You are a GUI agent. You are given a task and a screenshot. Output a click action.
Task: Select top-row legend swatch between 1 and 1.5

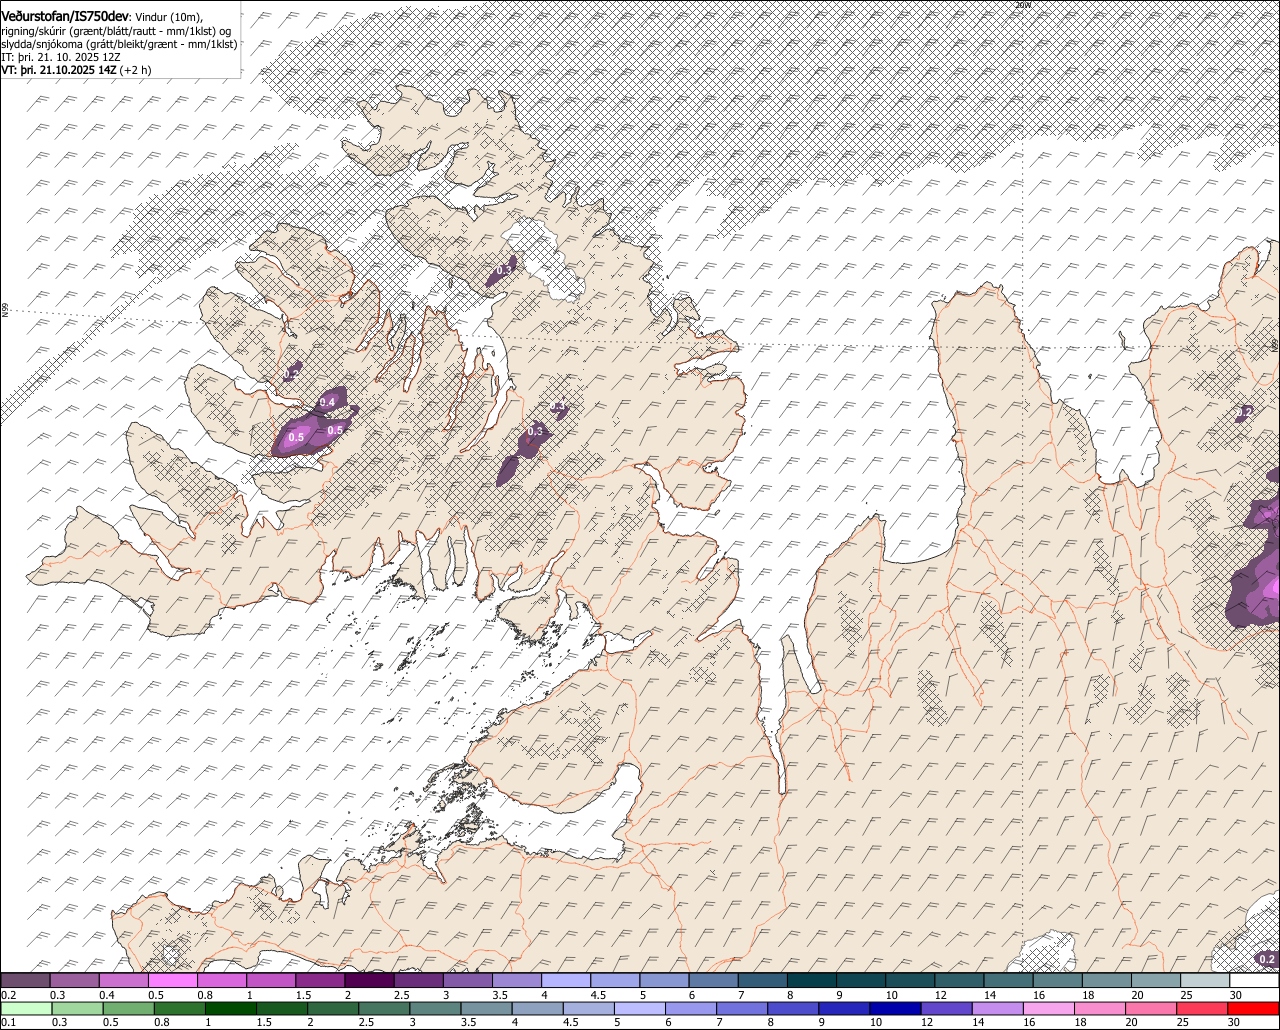coord(270,980)
